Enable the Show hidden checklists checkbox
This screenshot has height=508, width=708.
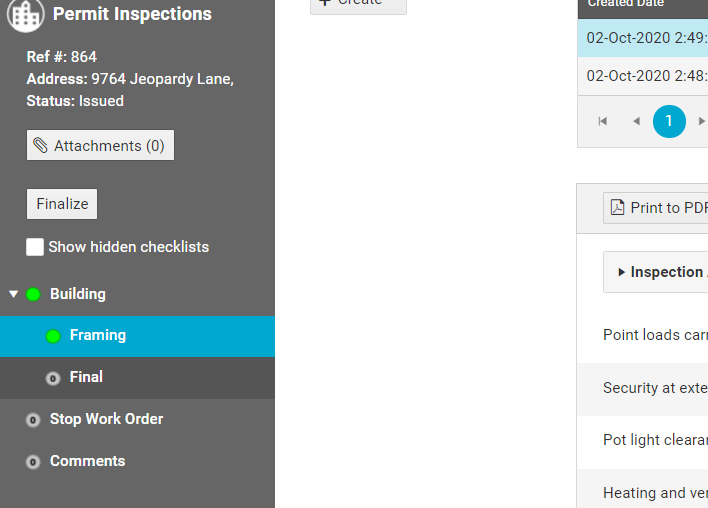click(35, 247)
